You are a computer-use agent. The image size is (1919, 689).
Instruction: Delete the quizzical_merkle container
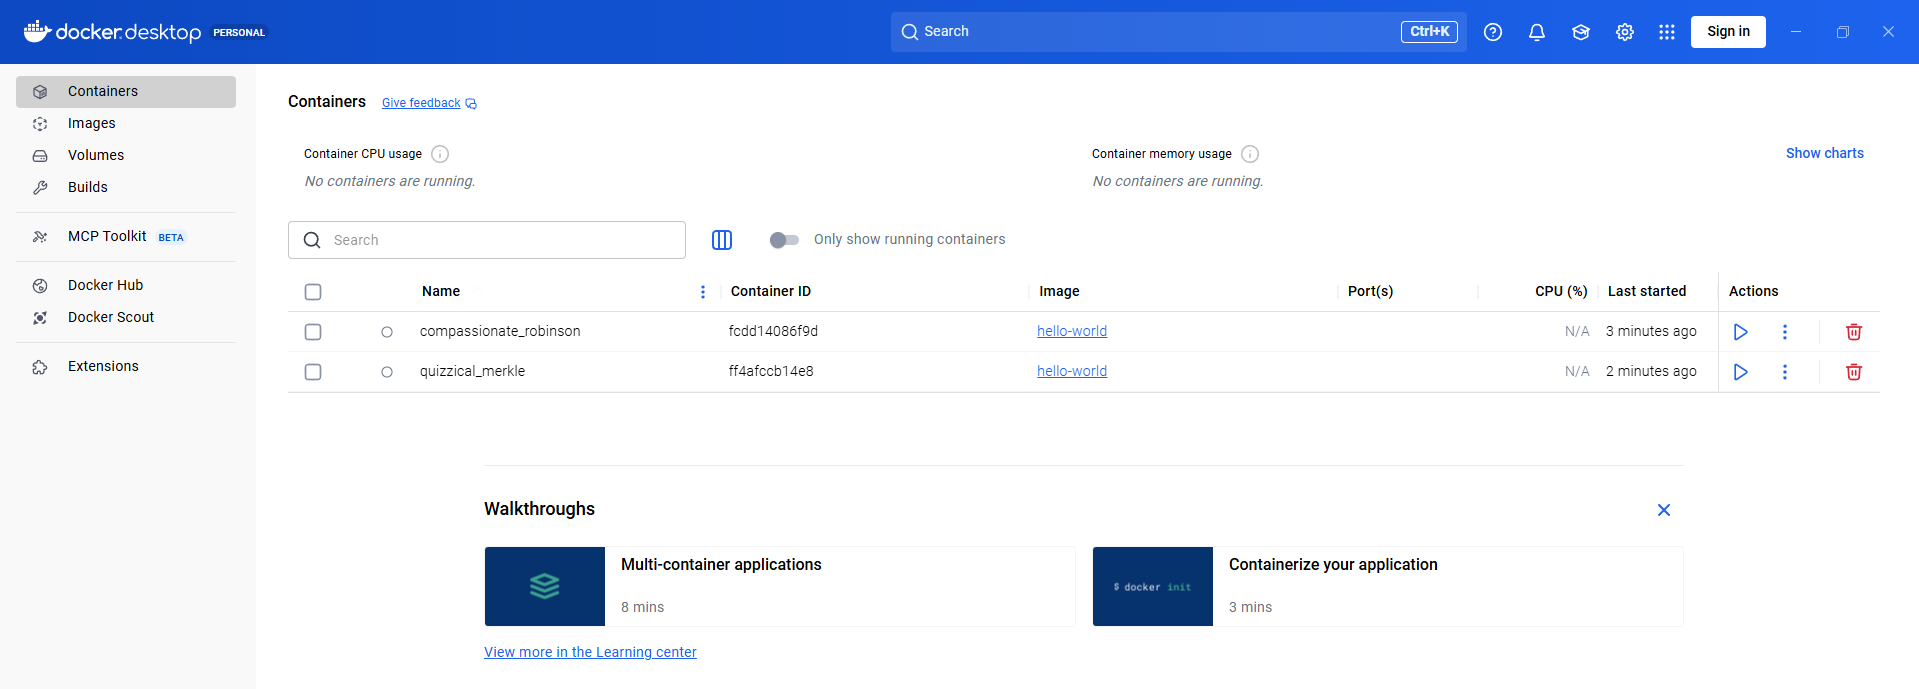[x=1854, y=372]
